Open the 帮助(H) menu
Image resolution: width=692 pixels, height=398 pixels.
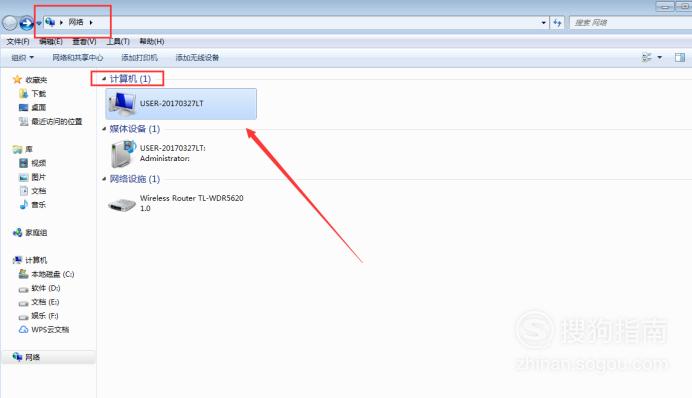click(152, 41)
